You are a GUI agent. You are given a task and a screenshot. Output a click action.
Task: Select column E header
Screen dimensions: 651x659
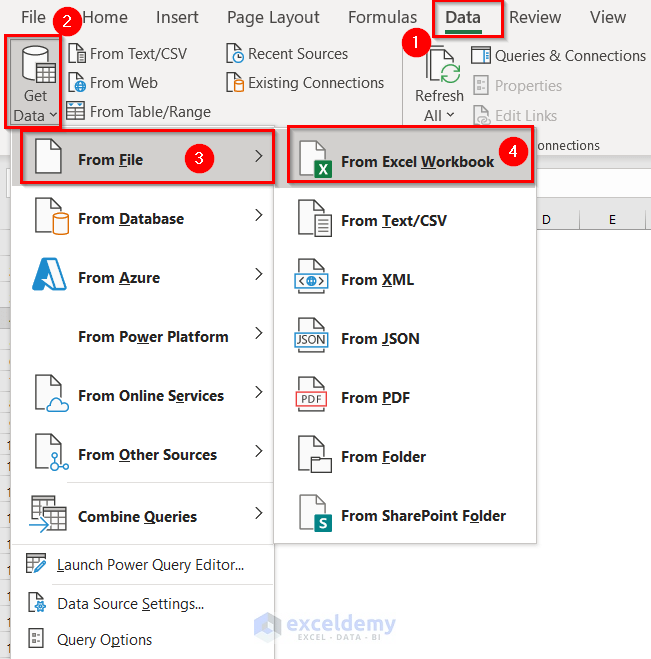pyautogui.click(x=612, y=219)
